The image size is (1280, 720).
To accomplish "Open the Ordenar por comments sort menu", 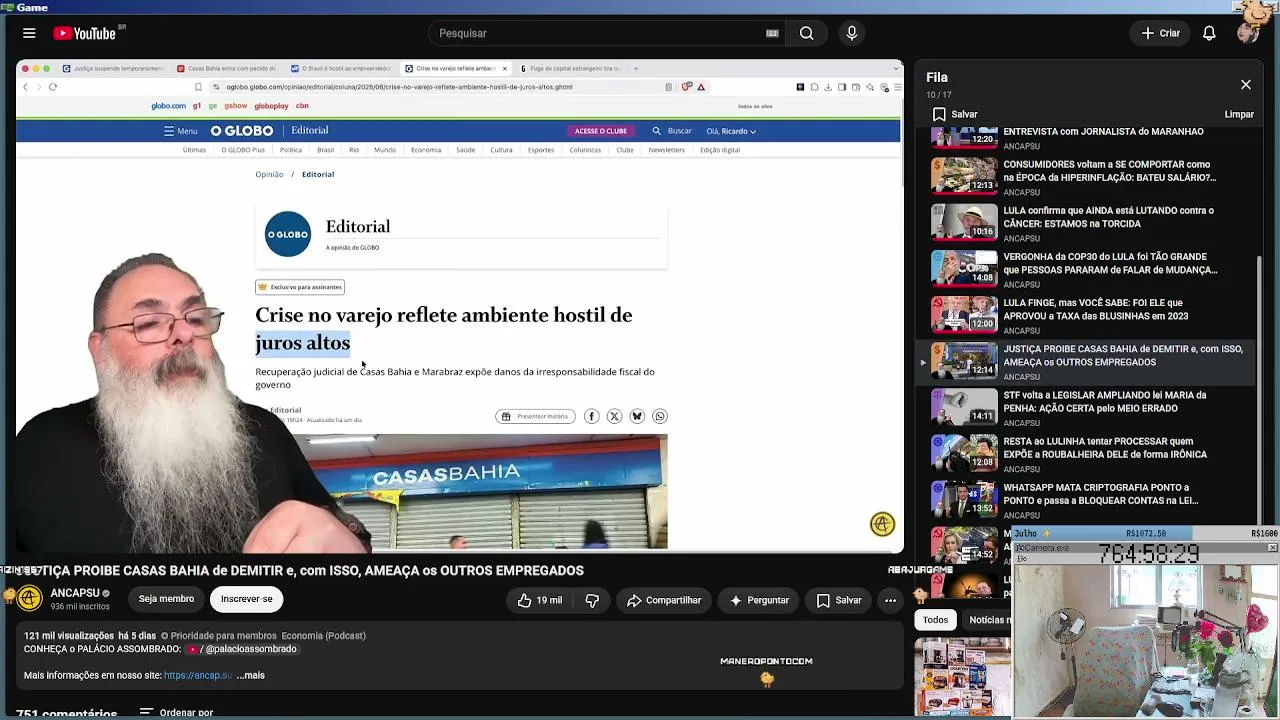I will (177, 713).
